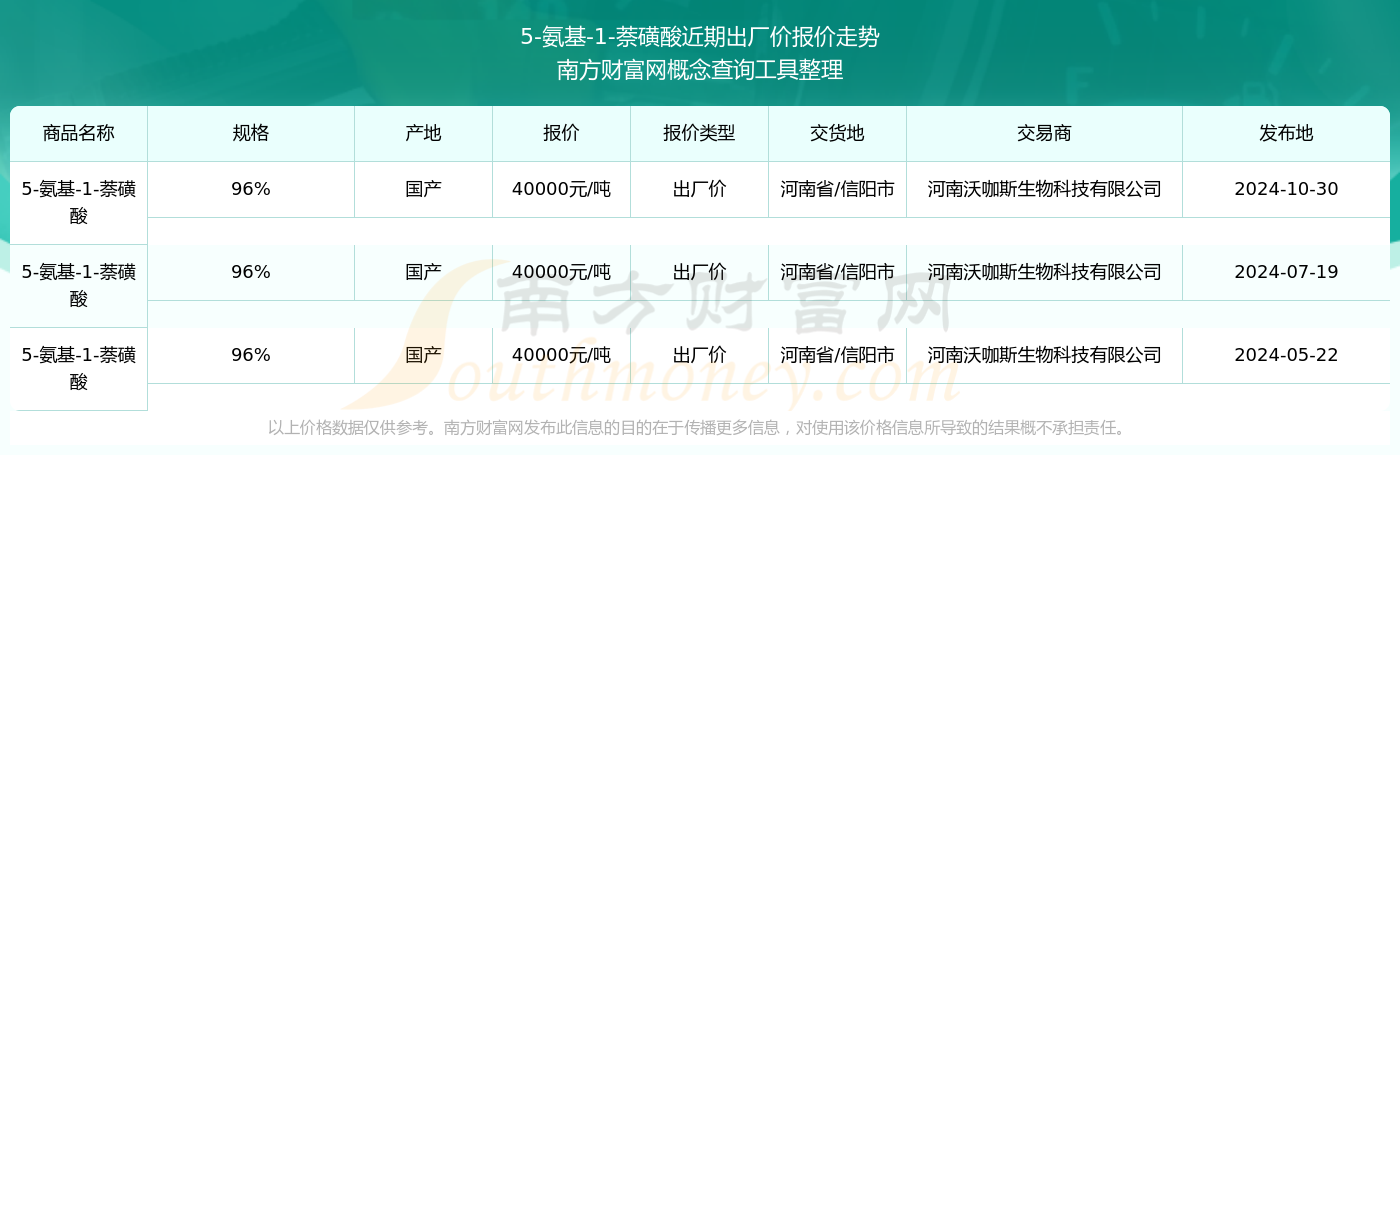The height and width of the screenshot is (1205, 1400).
Task: Click 40000元/吨 in the 2024-07-19 row
Action: [561, 272]
